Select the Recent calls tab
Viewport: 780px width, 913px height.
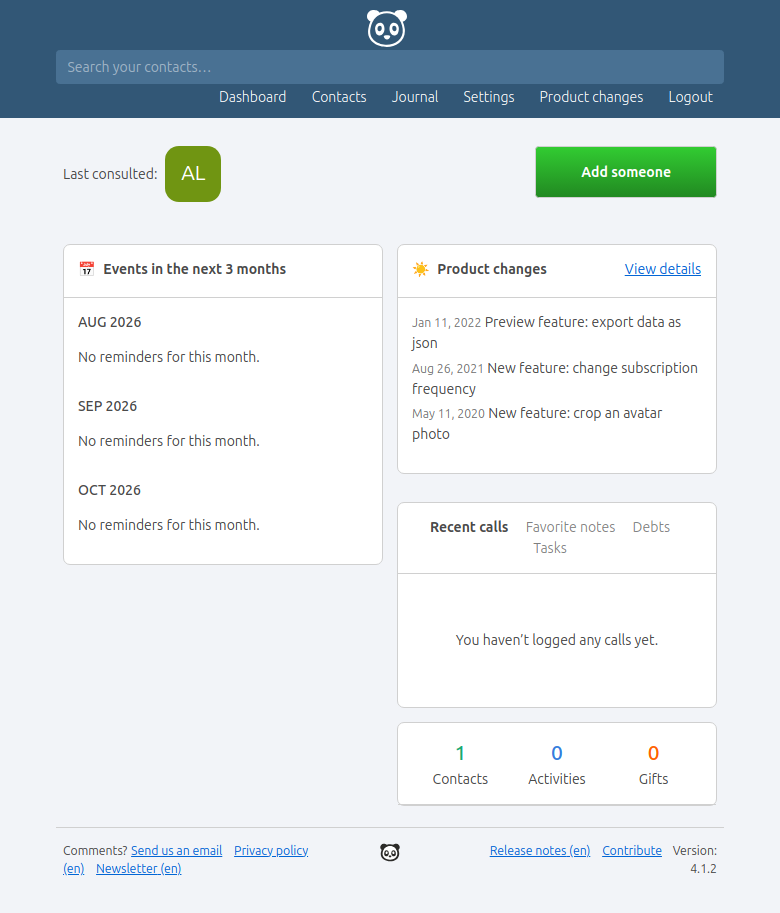(x=469, y=527)
